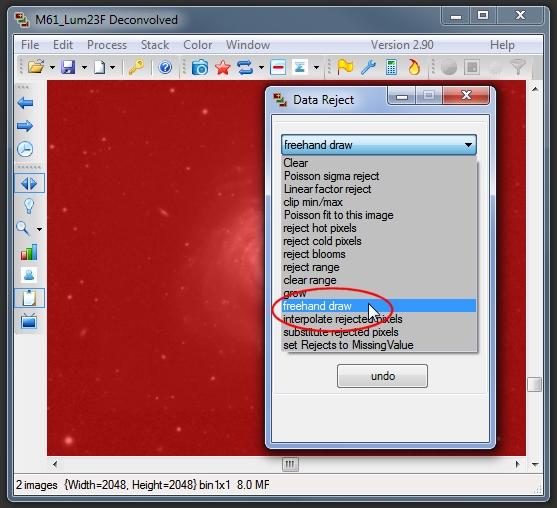Expand the save disk dropdown arrow
Viewport: 557px width, 508px height.
coord(84,67)
